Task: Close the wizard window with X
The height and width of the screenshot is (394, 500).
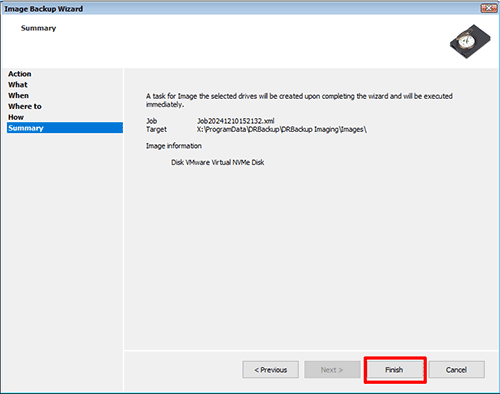Action: 489,8
